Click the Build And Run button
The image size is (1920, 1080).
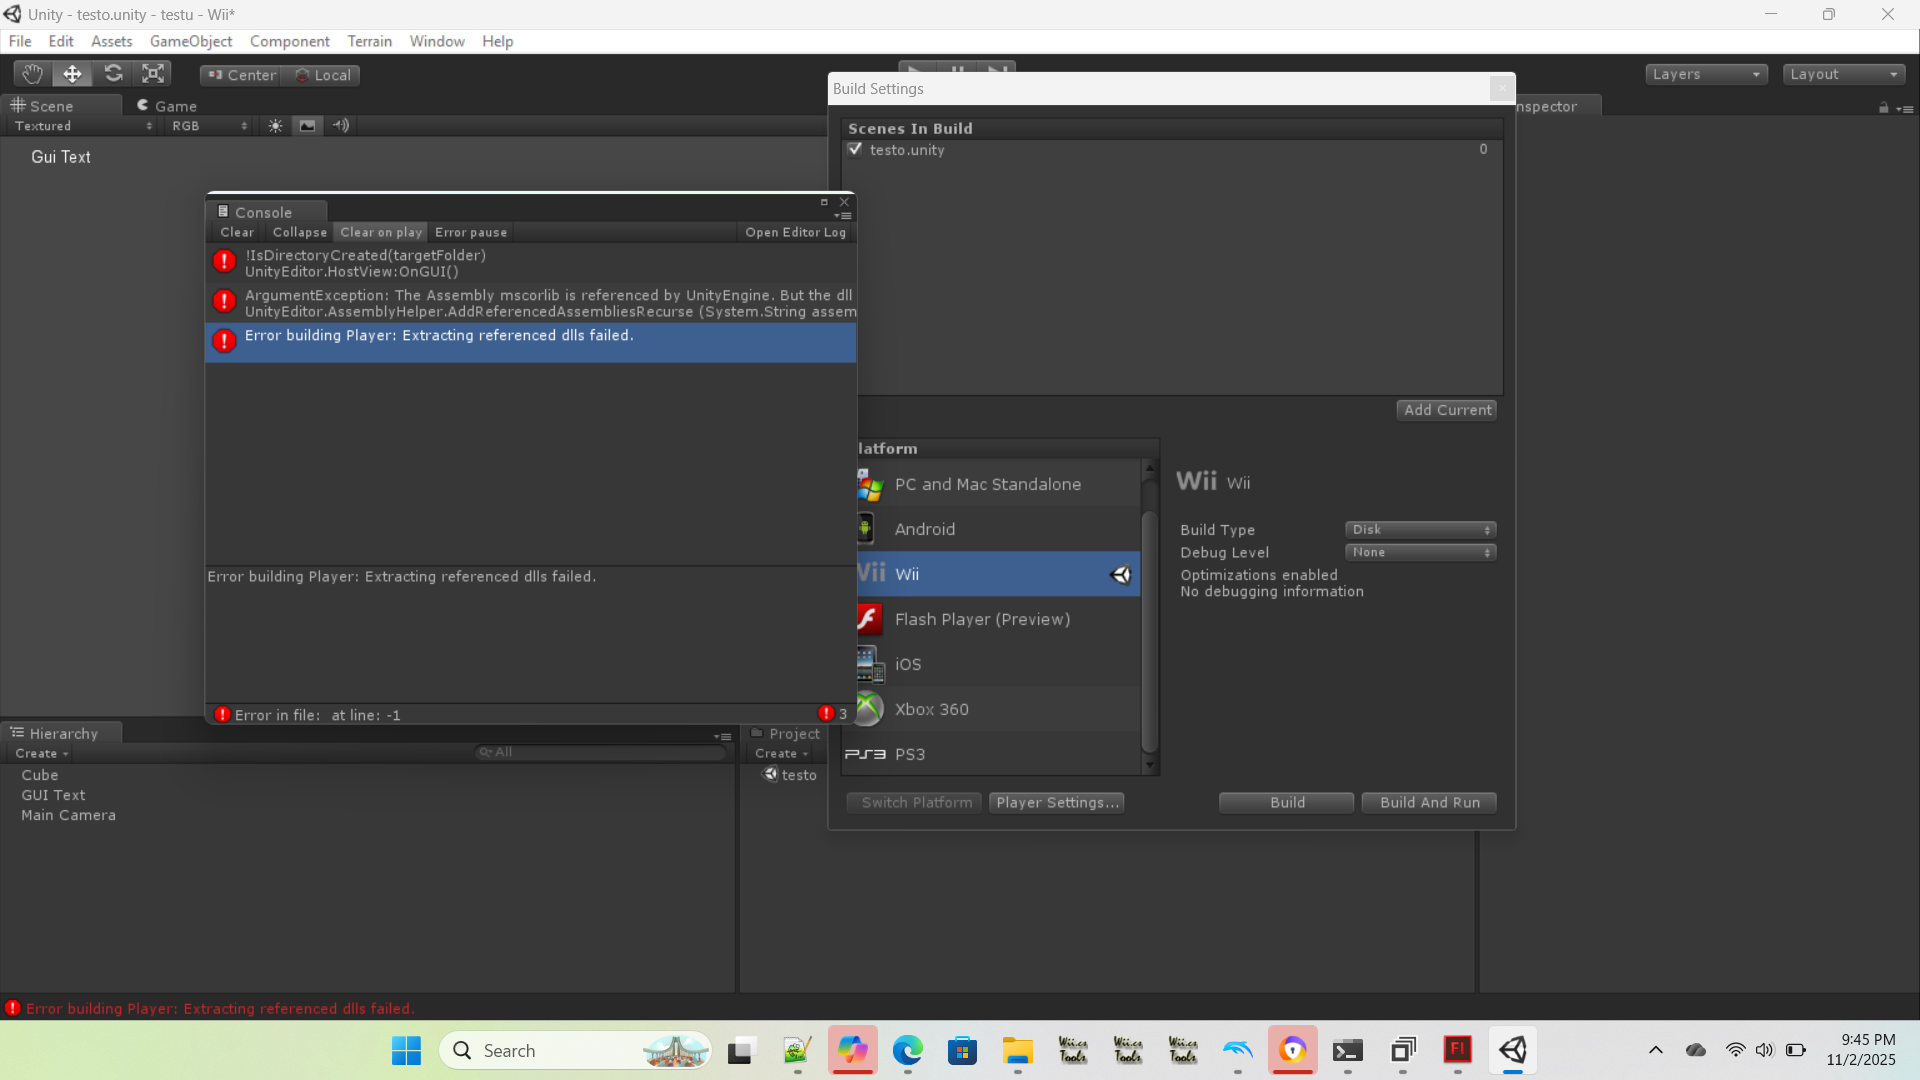pos(1429,802)
